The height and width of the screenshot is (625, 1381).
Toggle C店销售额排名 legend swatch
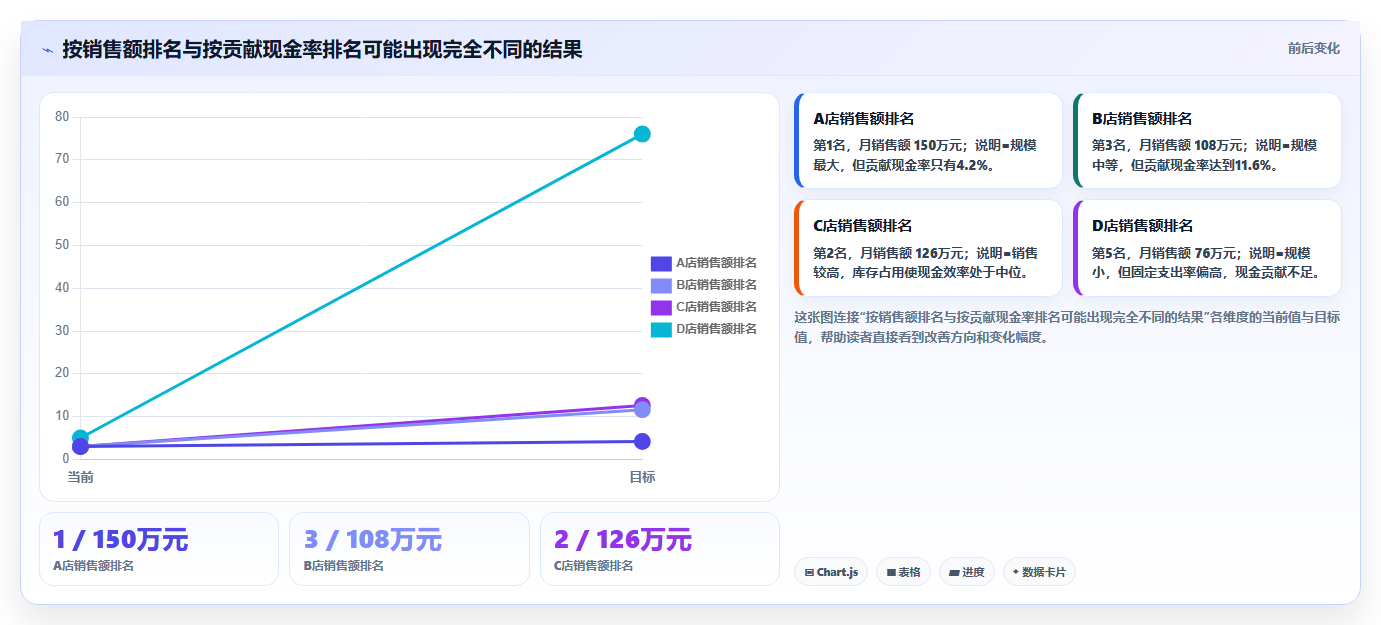[x=661, y=307]
